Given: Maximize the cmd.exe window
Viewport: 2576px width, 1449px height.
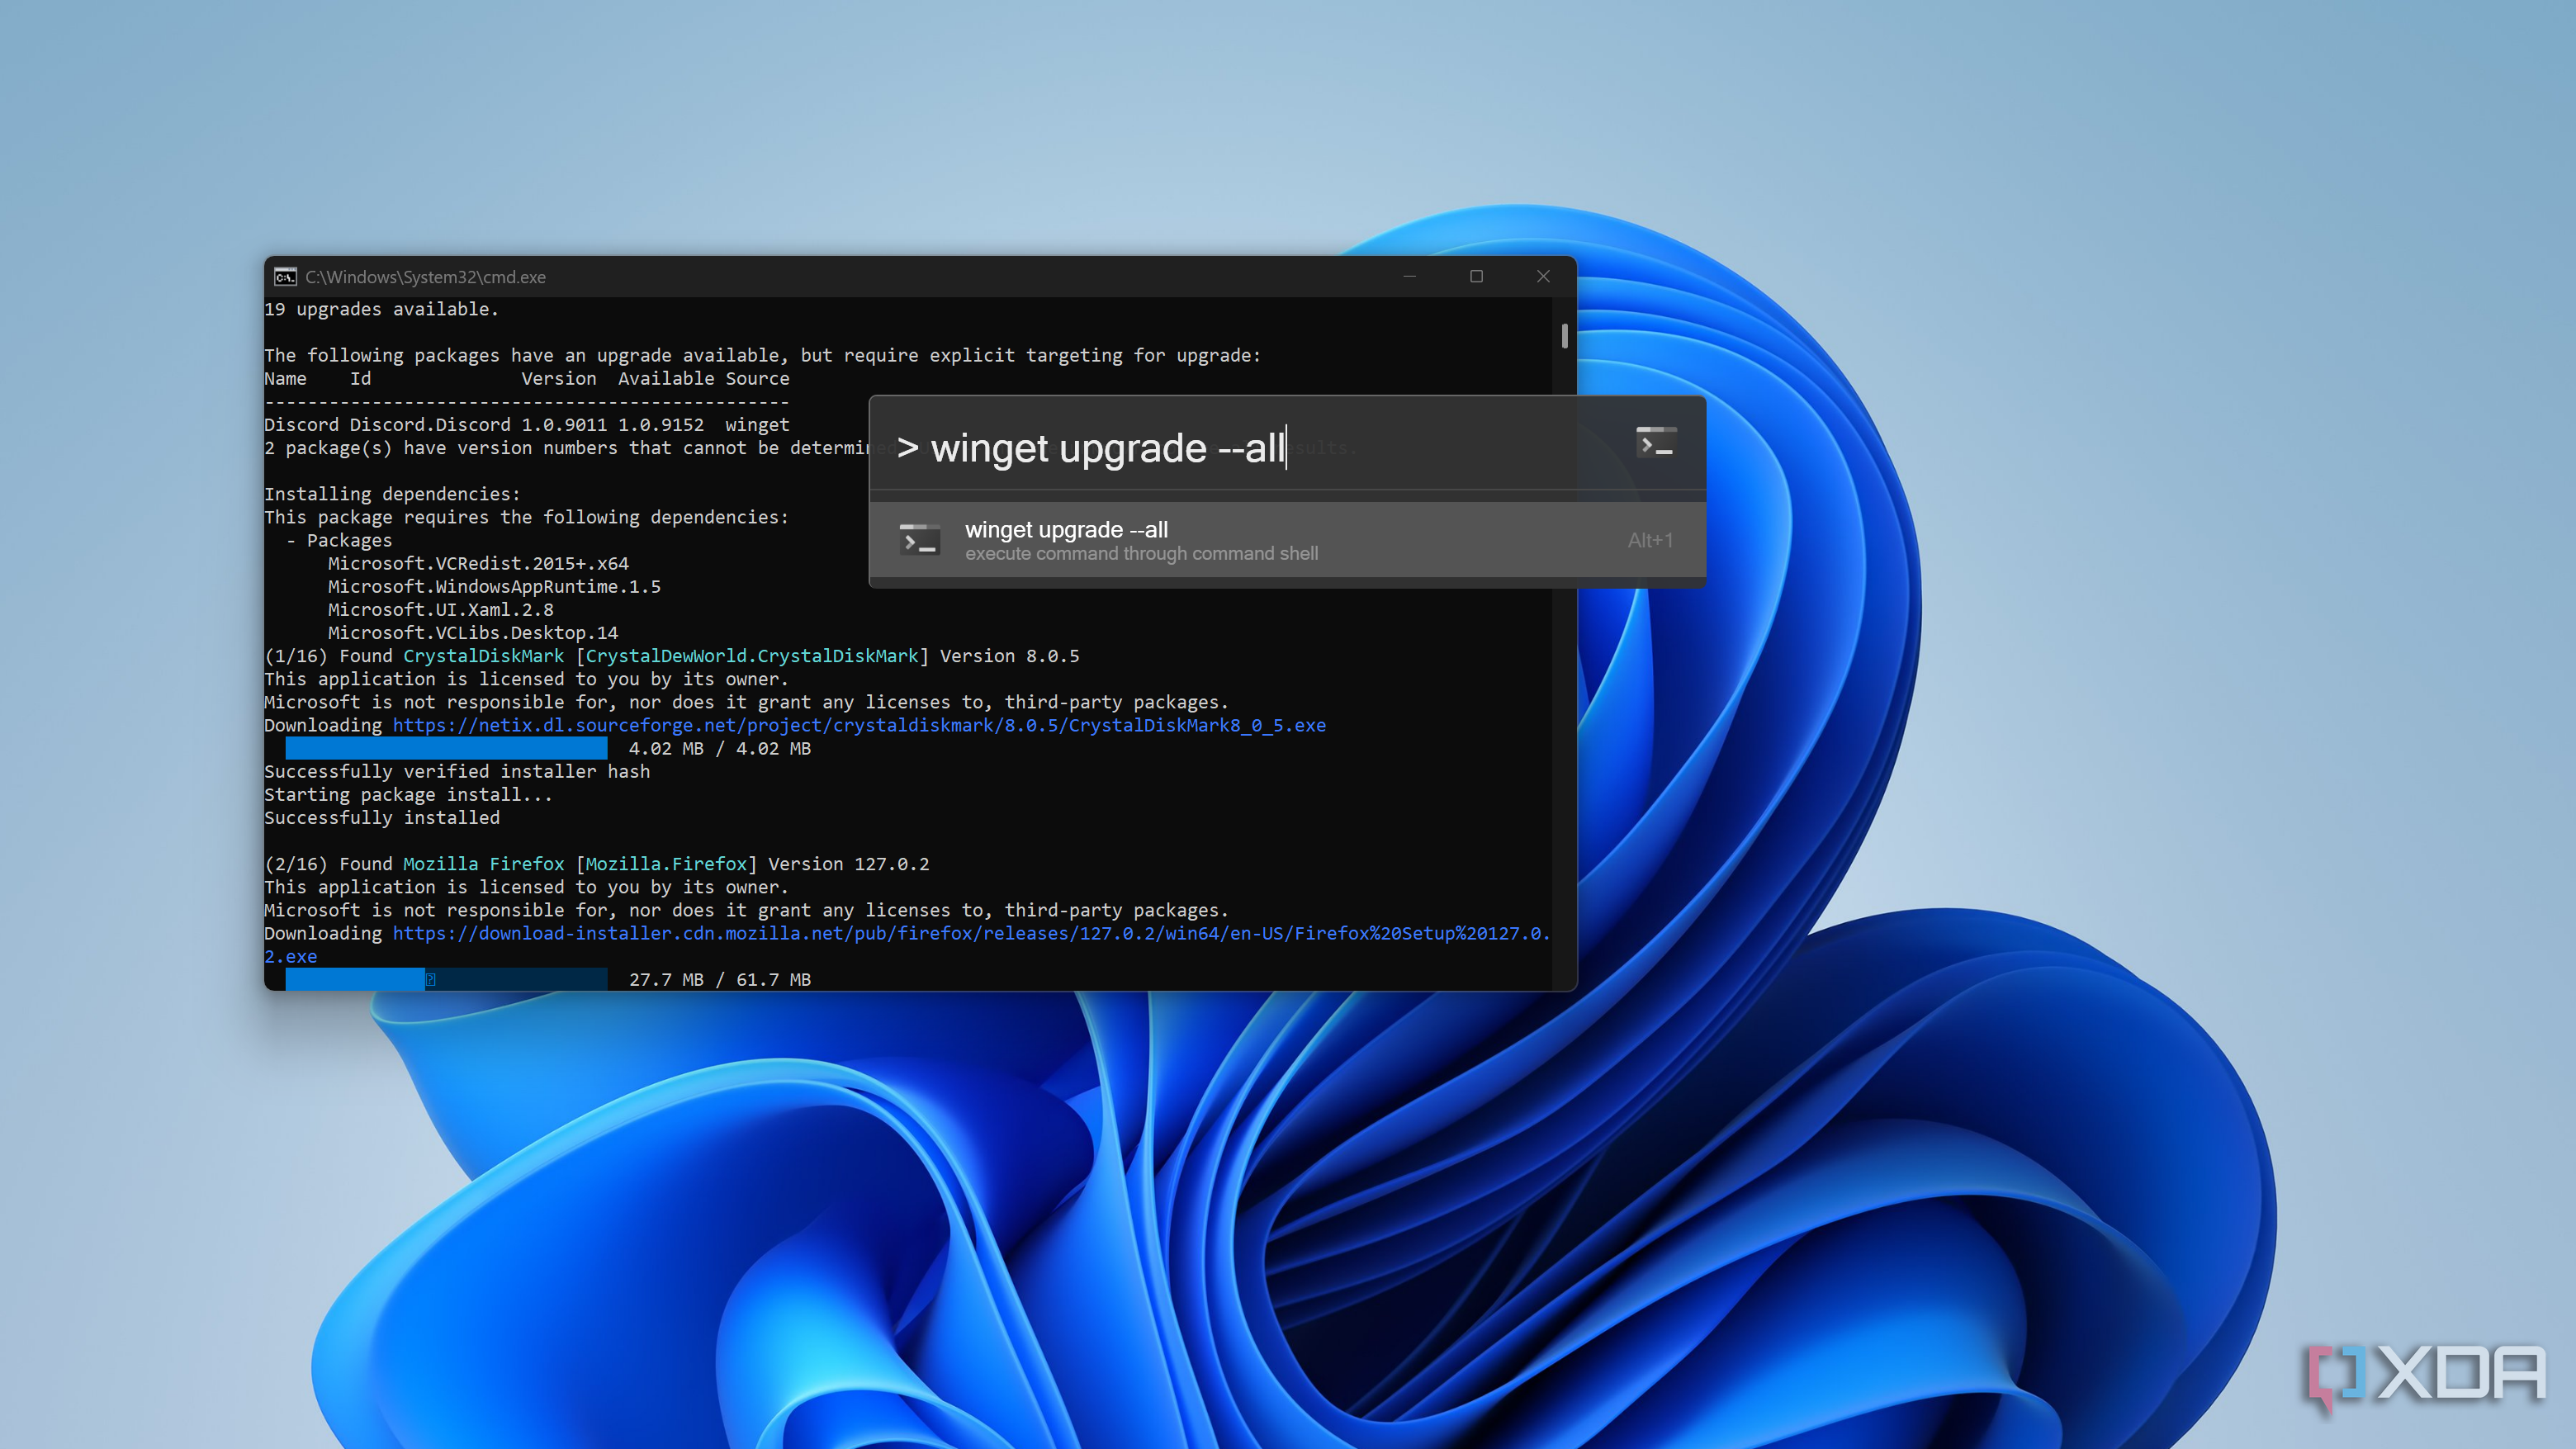Looking at the screenshot, I should tap(1476, 277).
